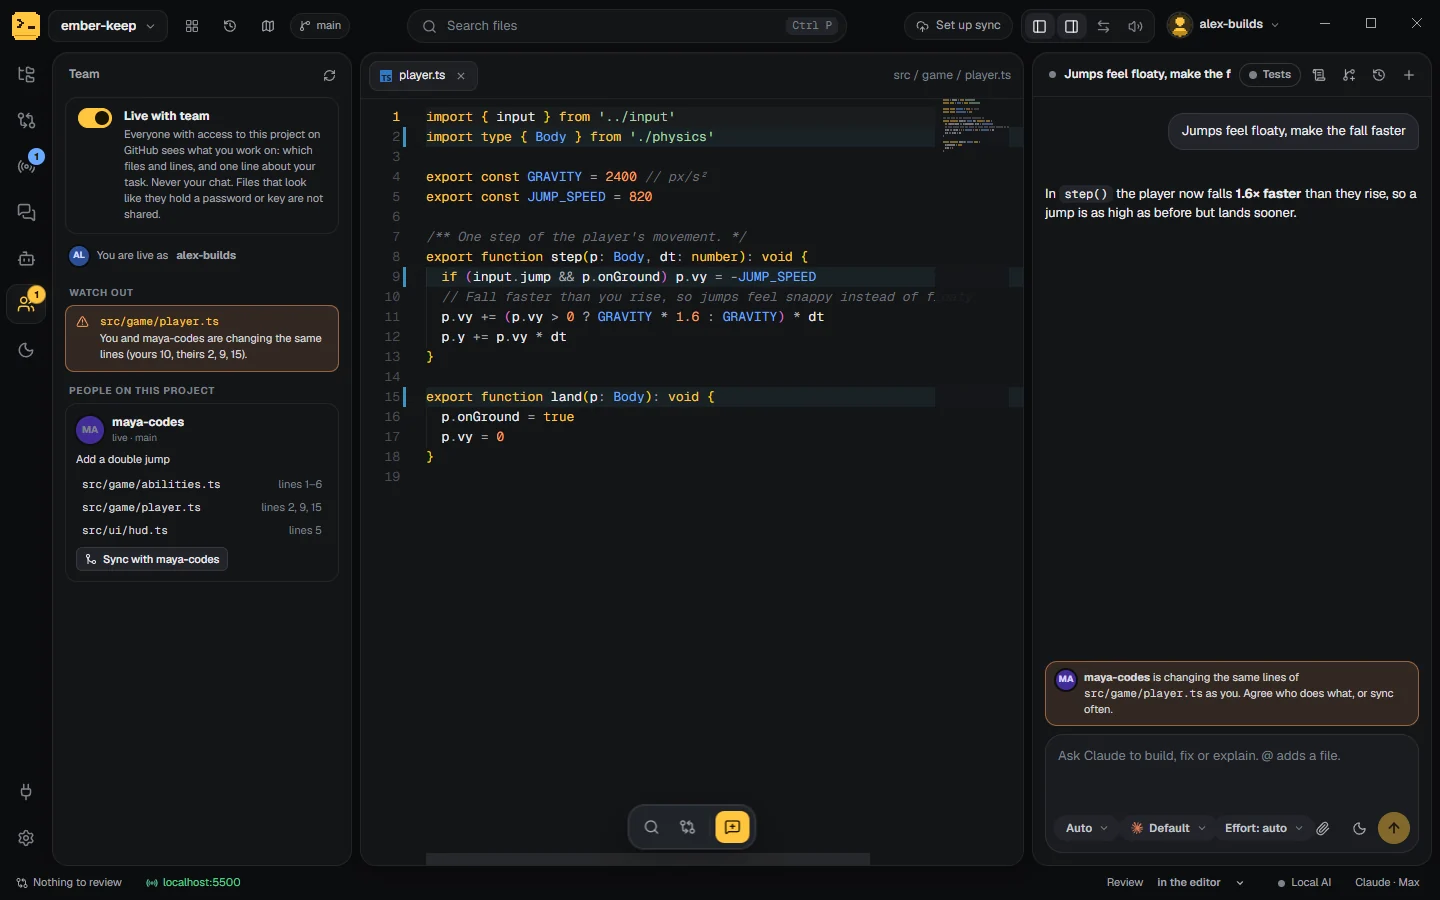Toggle the moon icon in chat composer
1440x900 pixels.
click(x=1359, y=828)
